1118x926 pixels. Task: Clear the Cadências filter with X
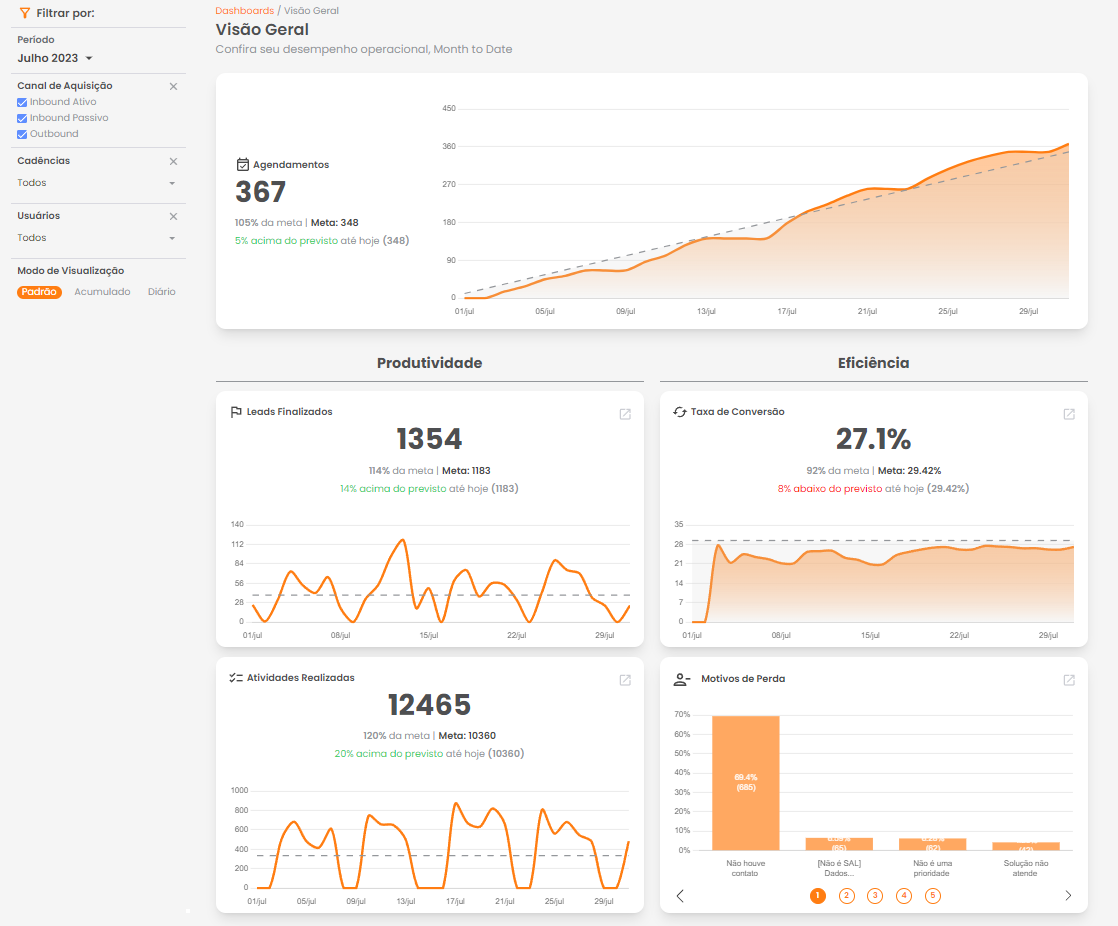click(173, 161)
